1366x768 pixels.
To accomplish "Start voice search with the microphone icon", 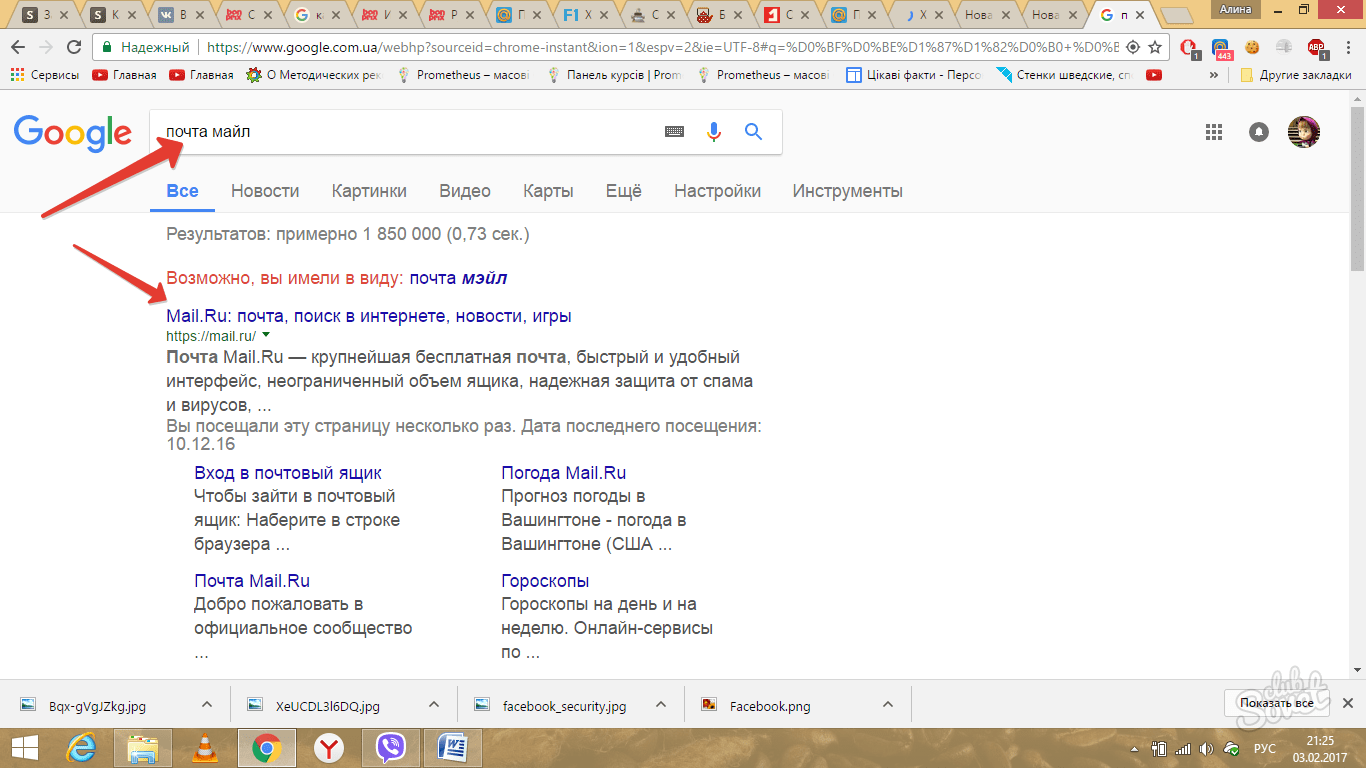I will [713, 132].
